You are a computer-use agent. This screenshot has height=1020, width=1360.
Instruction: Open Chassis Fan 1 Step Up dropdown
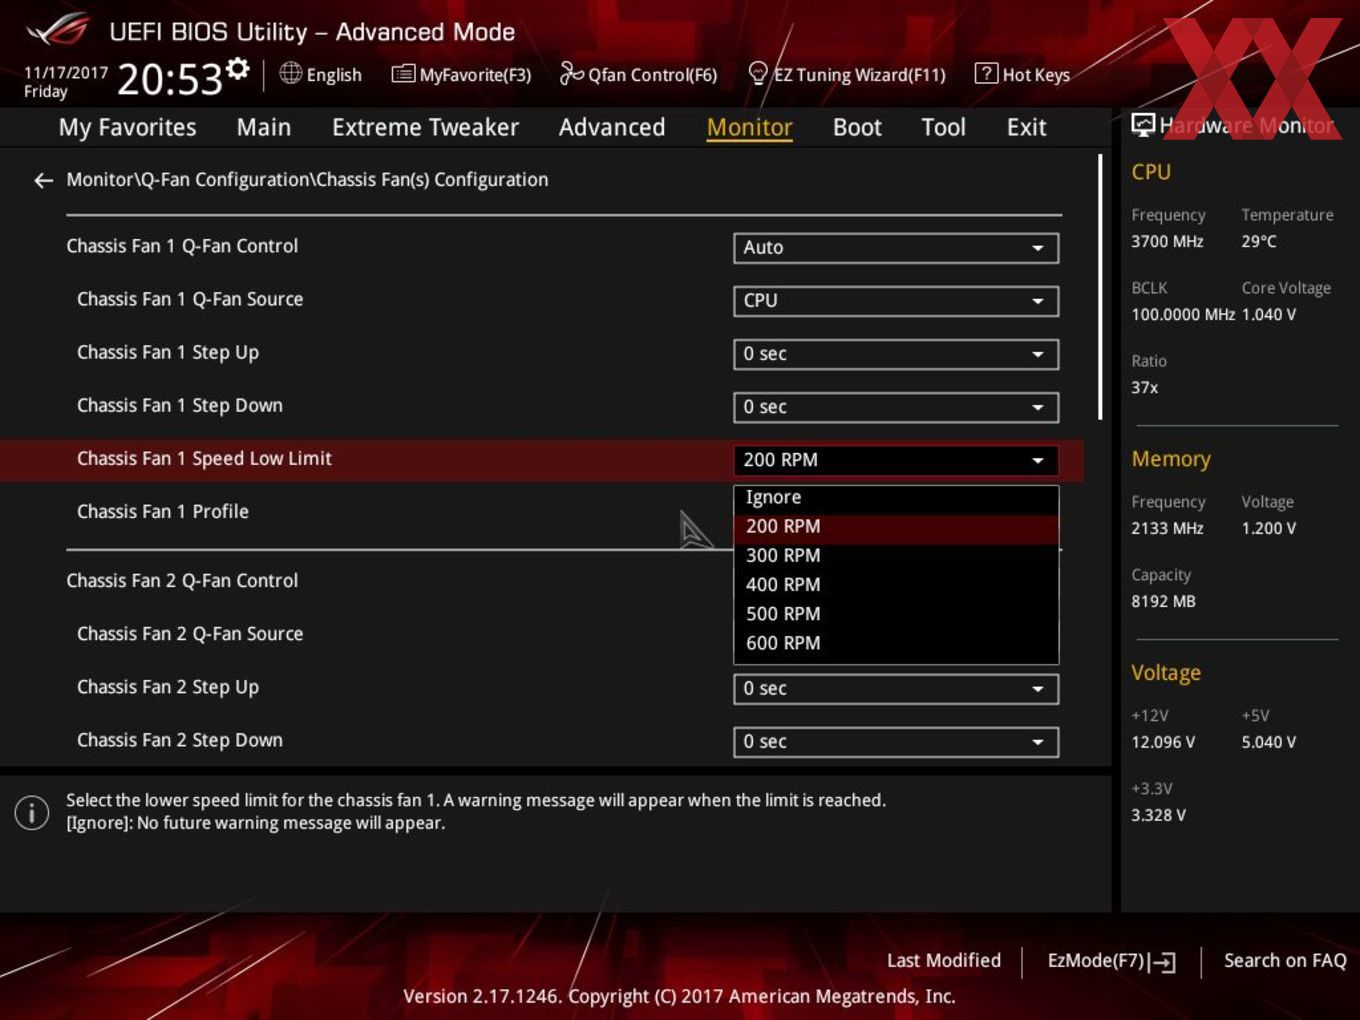click(x=896, y=354)
